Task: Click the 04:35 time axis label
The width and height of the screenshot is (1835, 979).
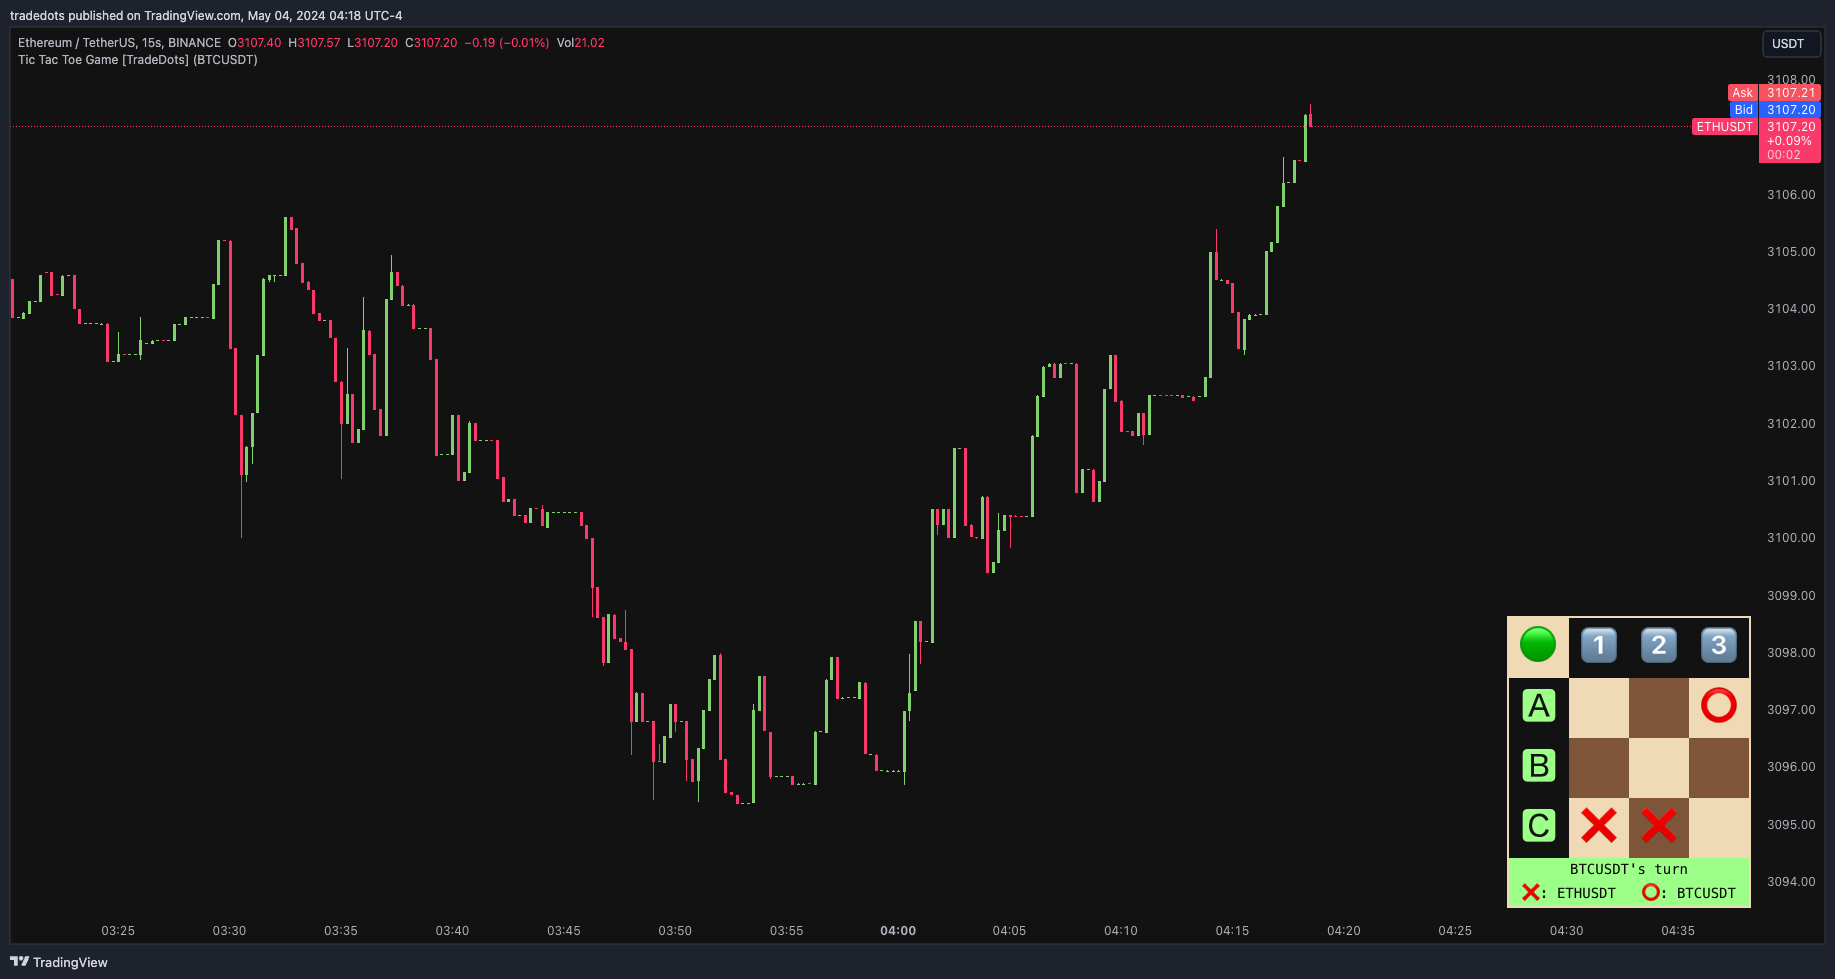Action: tap(1678, 931)
